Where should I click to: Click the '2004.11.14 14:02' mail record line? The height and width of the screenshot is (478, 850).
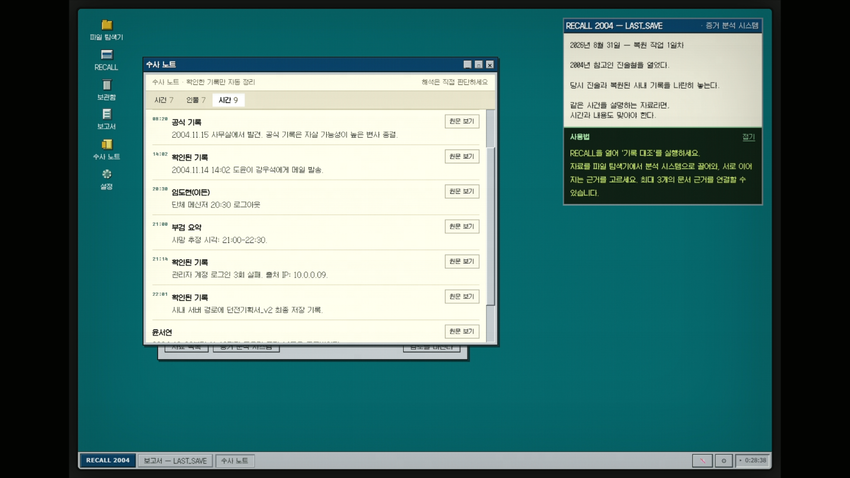click(247, 170)
